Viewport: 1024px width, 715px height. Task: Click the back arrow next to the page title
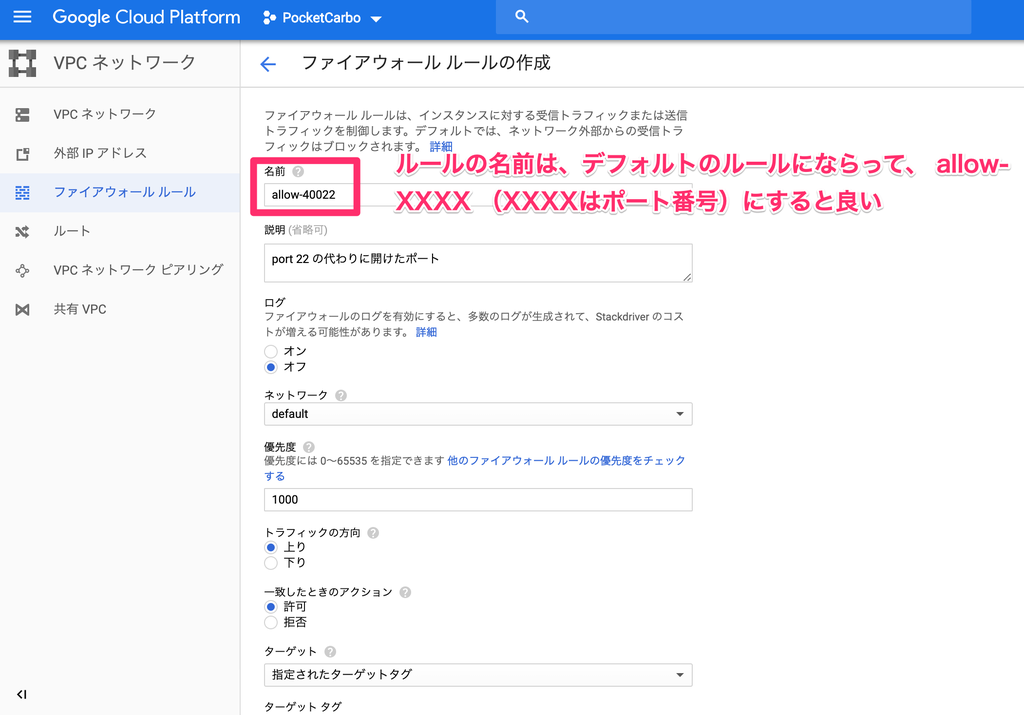pos(267,62)
